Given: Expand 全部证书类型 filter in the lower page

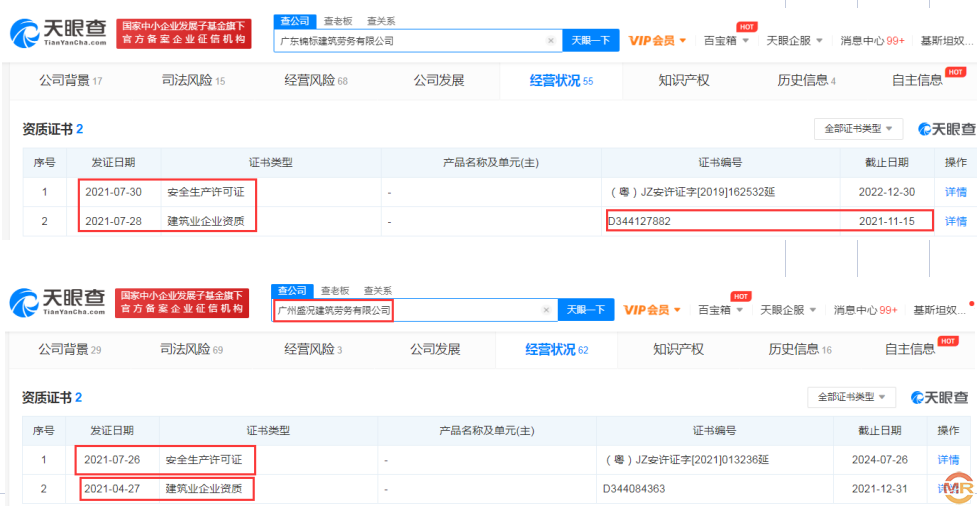Looking at the screenshot, I should click(x=852, y=397).
